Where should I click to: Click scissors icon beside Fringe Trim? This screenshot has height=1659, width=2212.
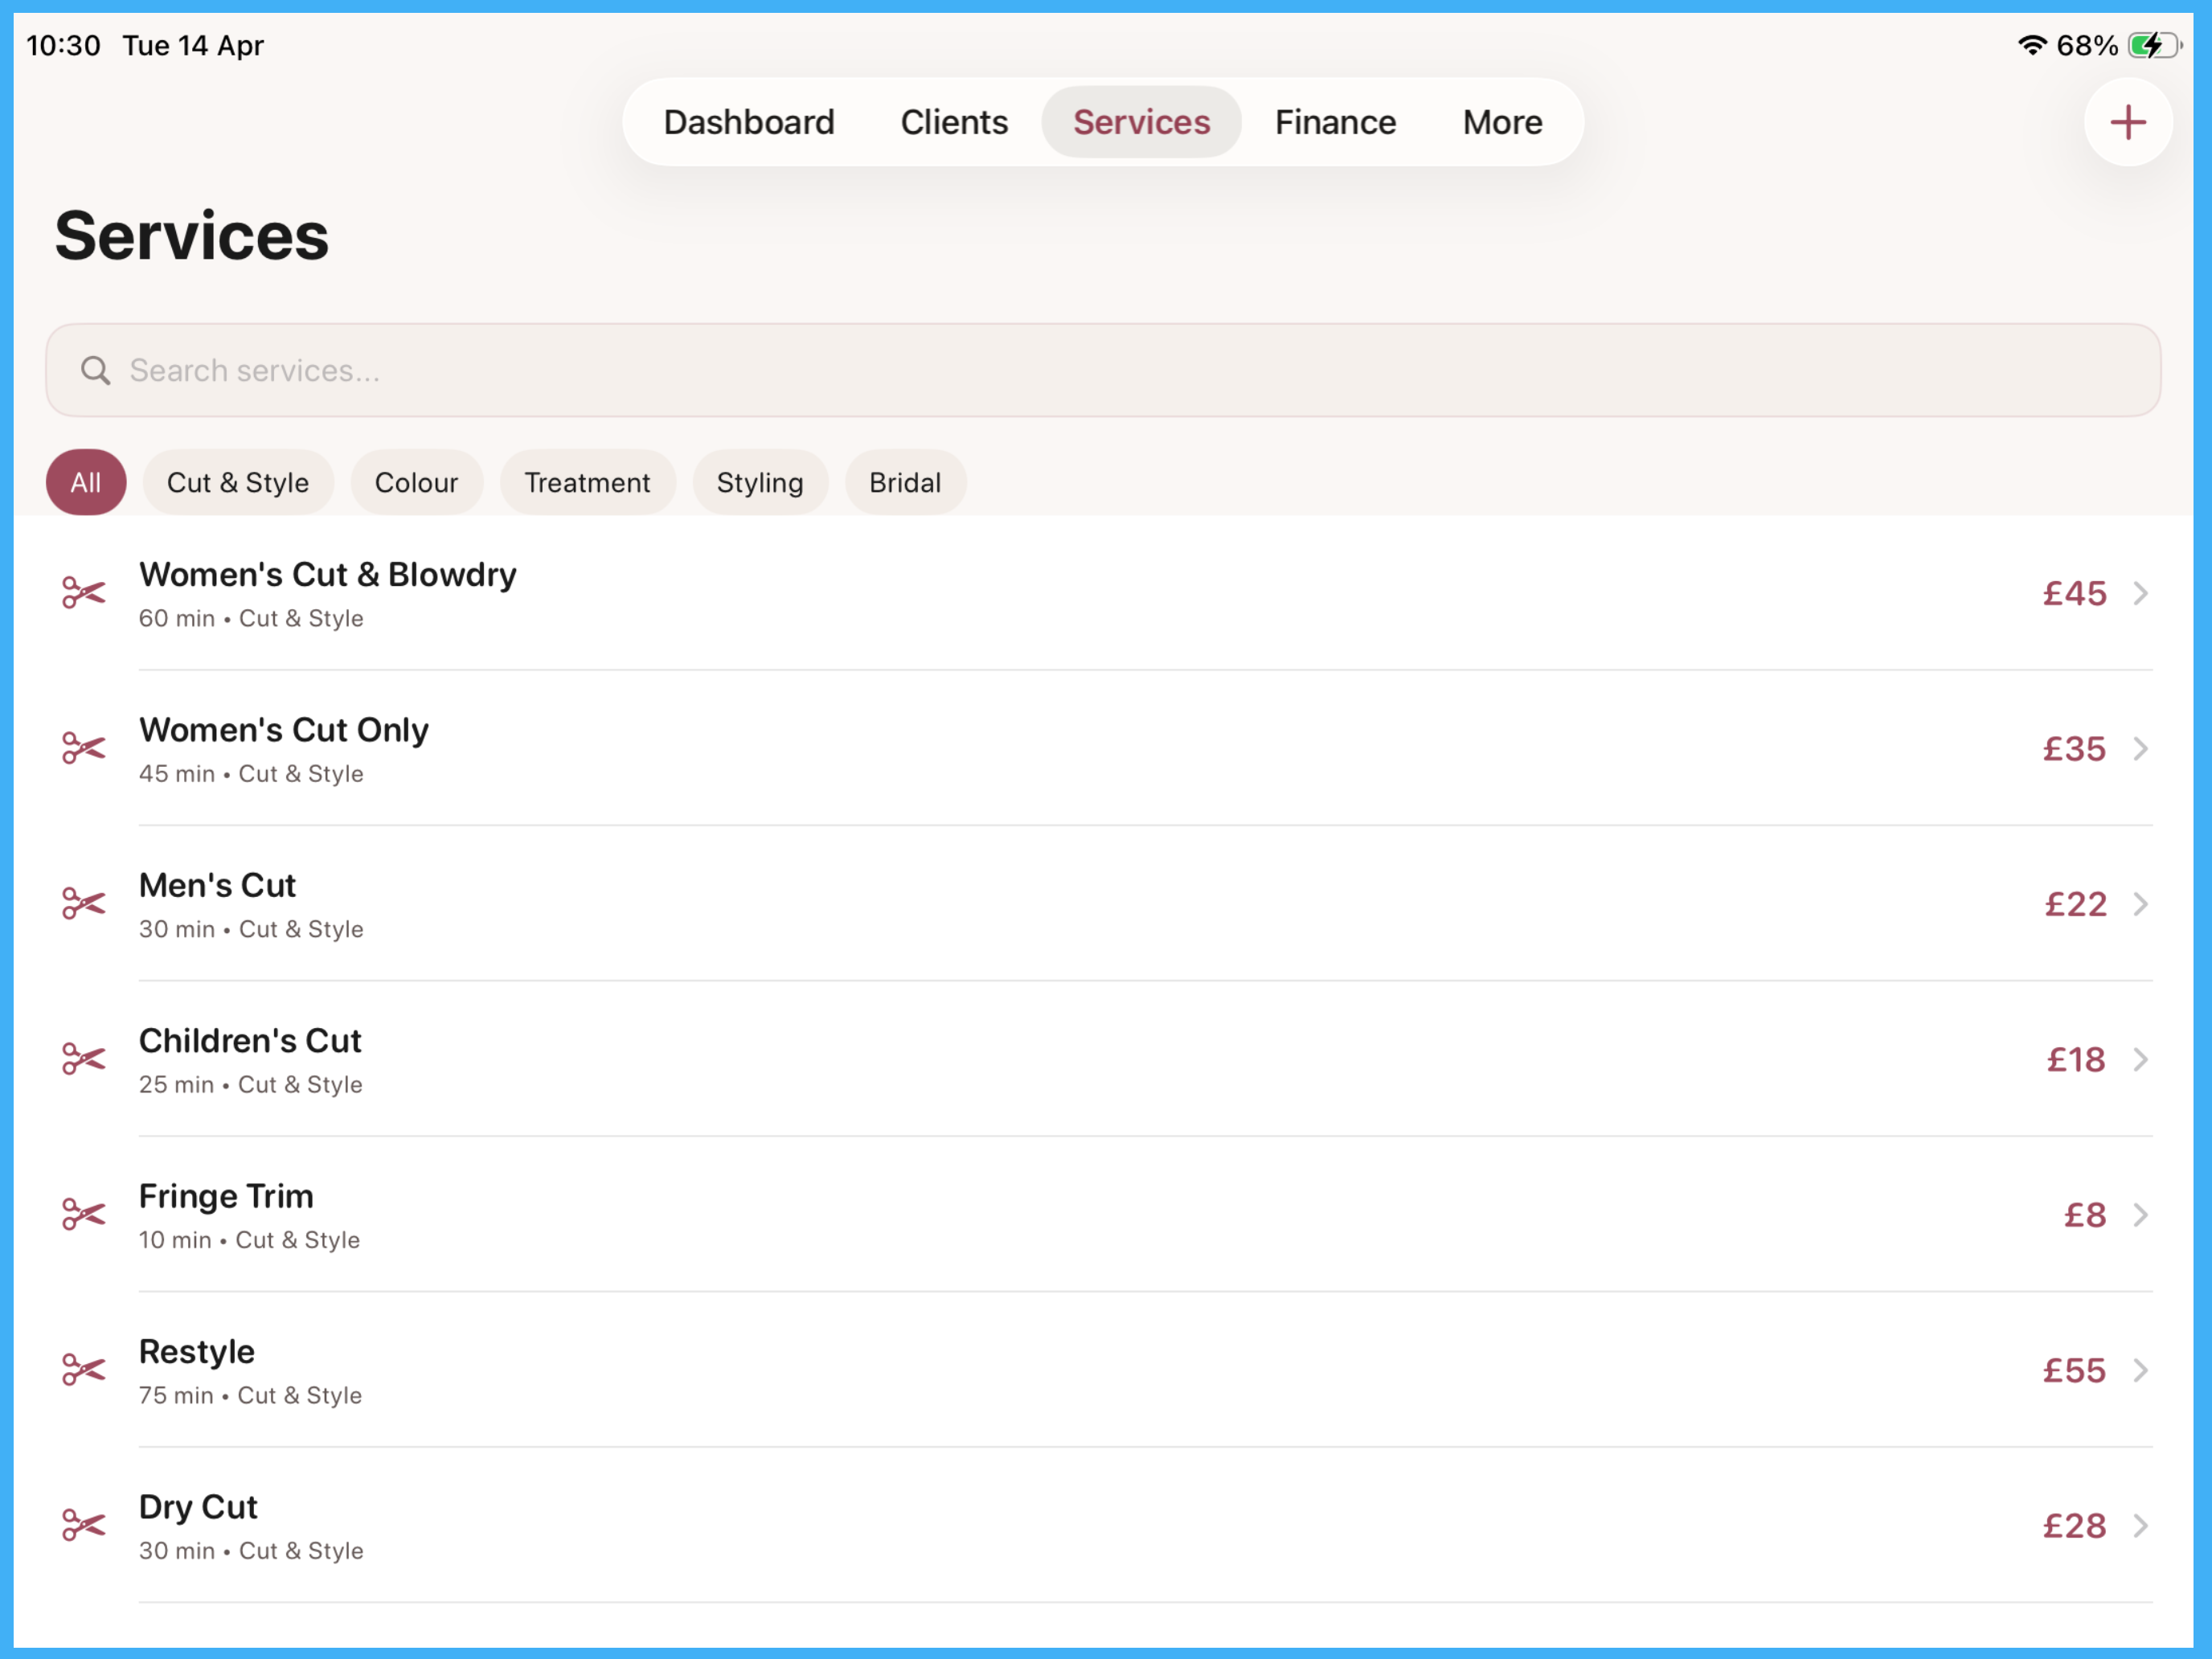[84, 1214]
